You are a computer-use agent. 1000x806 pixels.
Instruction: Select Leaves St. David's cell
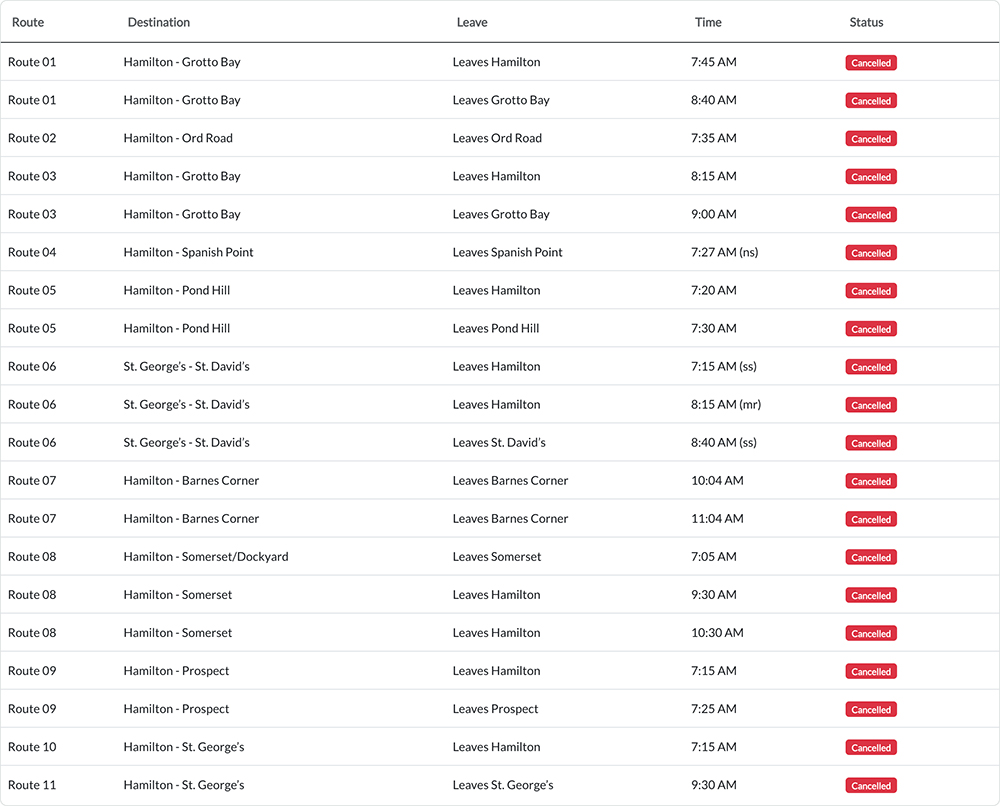point(499,442)
